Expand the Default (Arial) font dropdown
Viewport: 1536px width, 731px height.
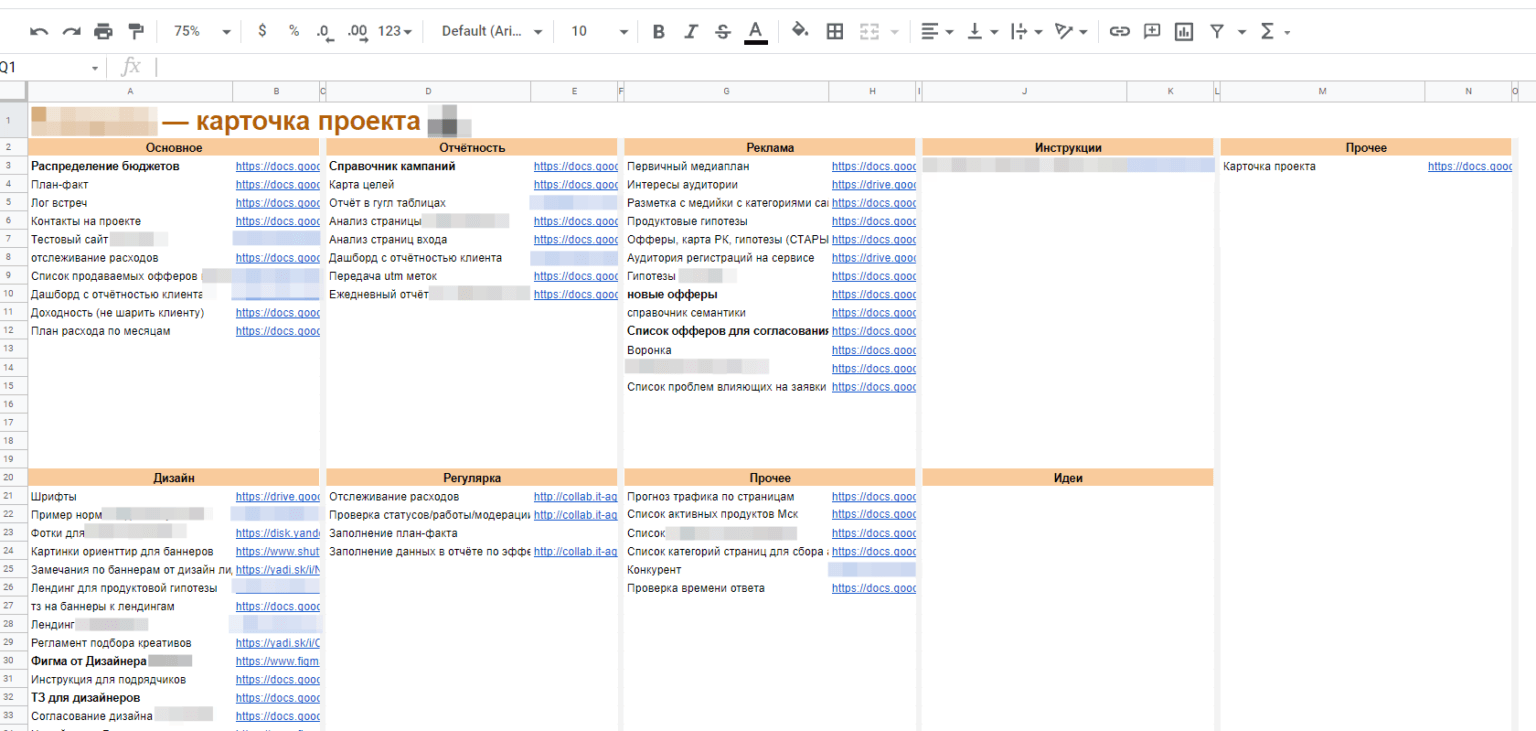tap(492, 31)
